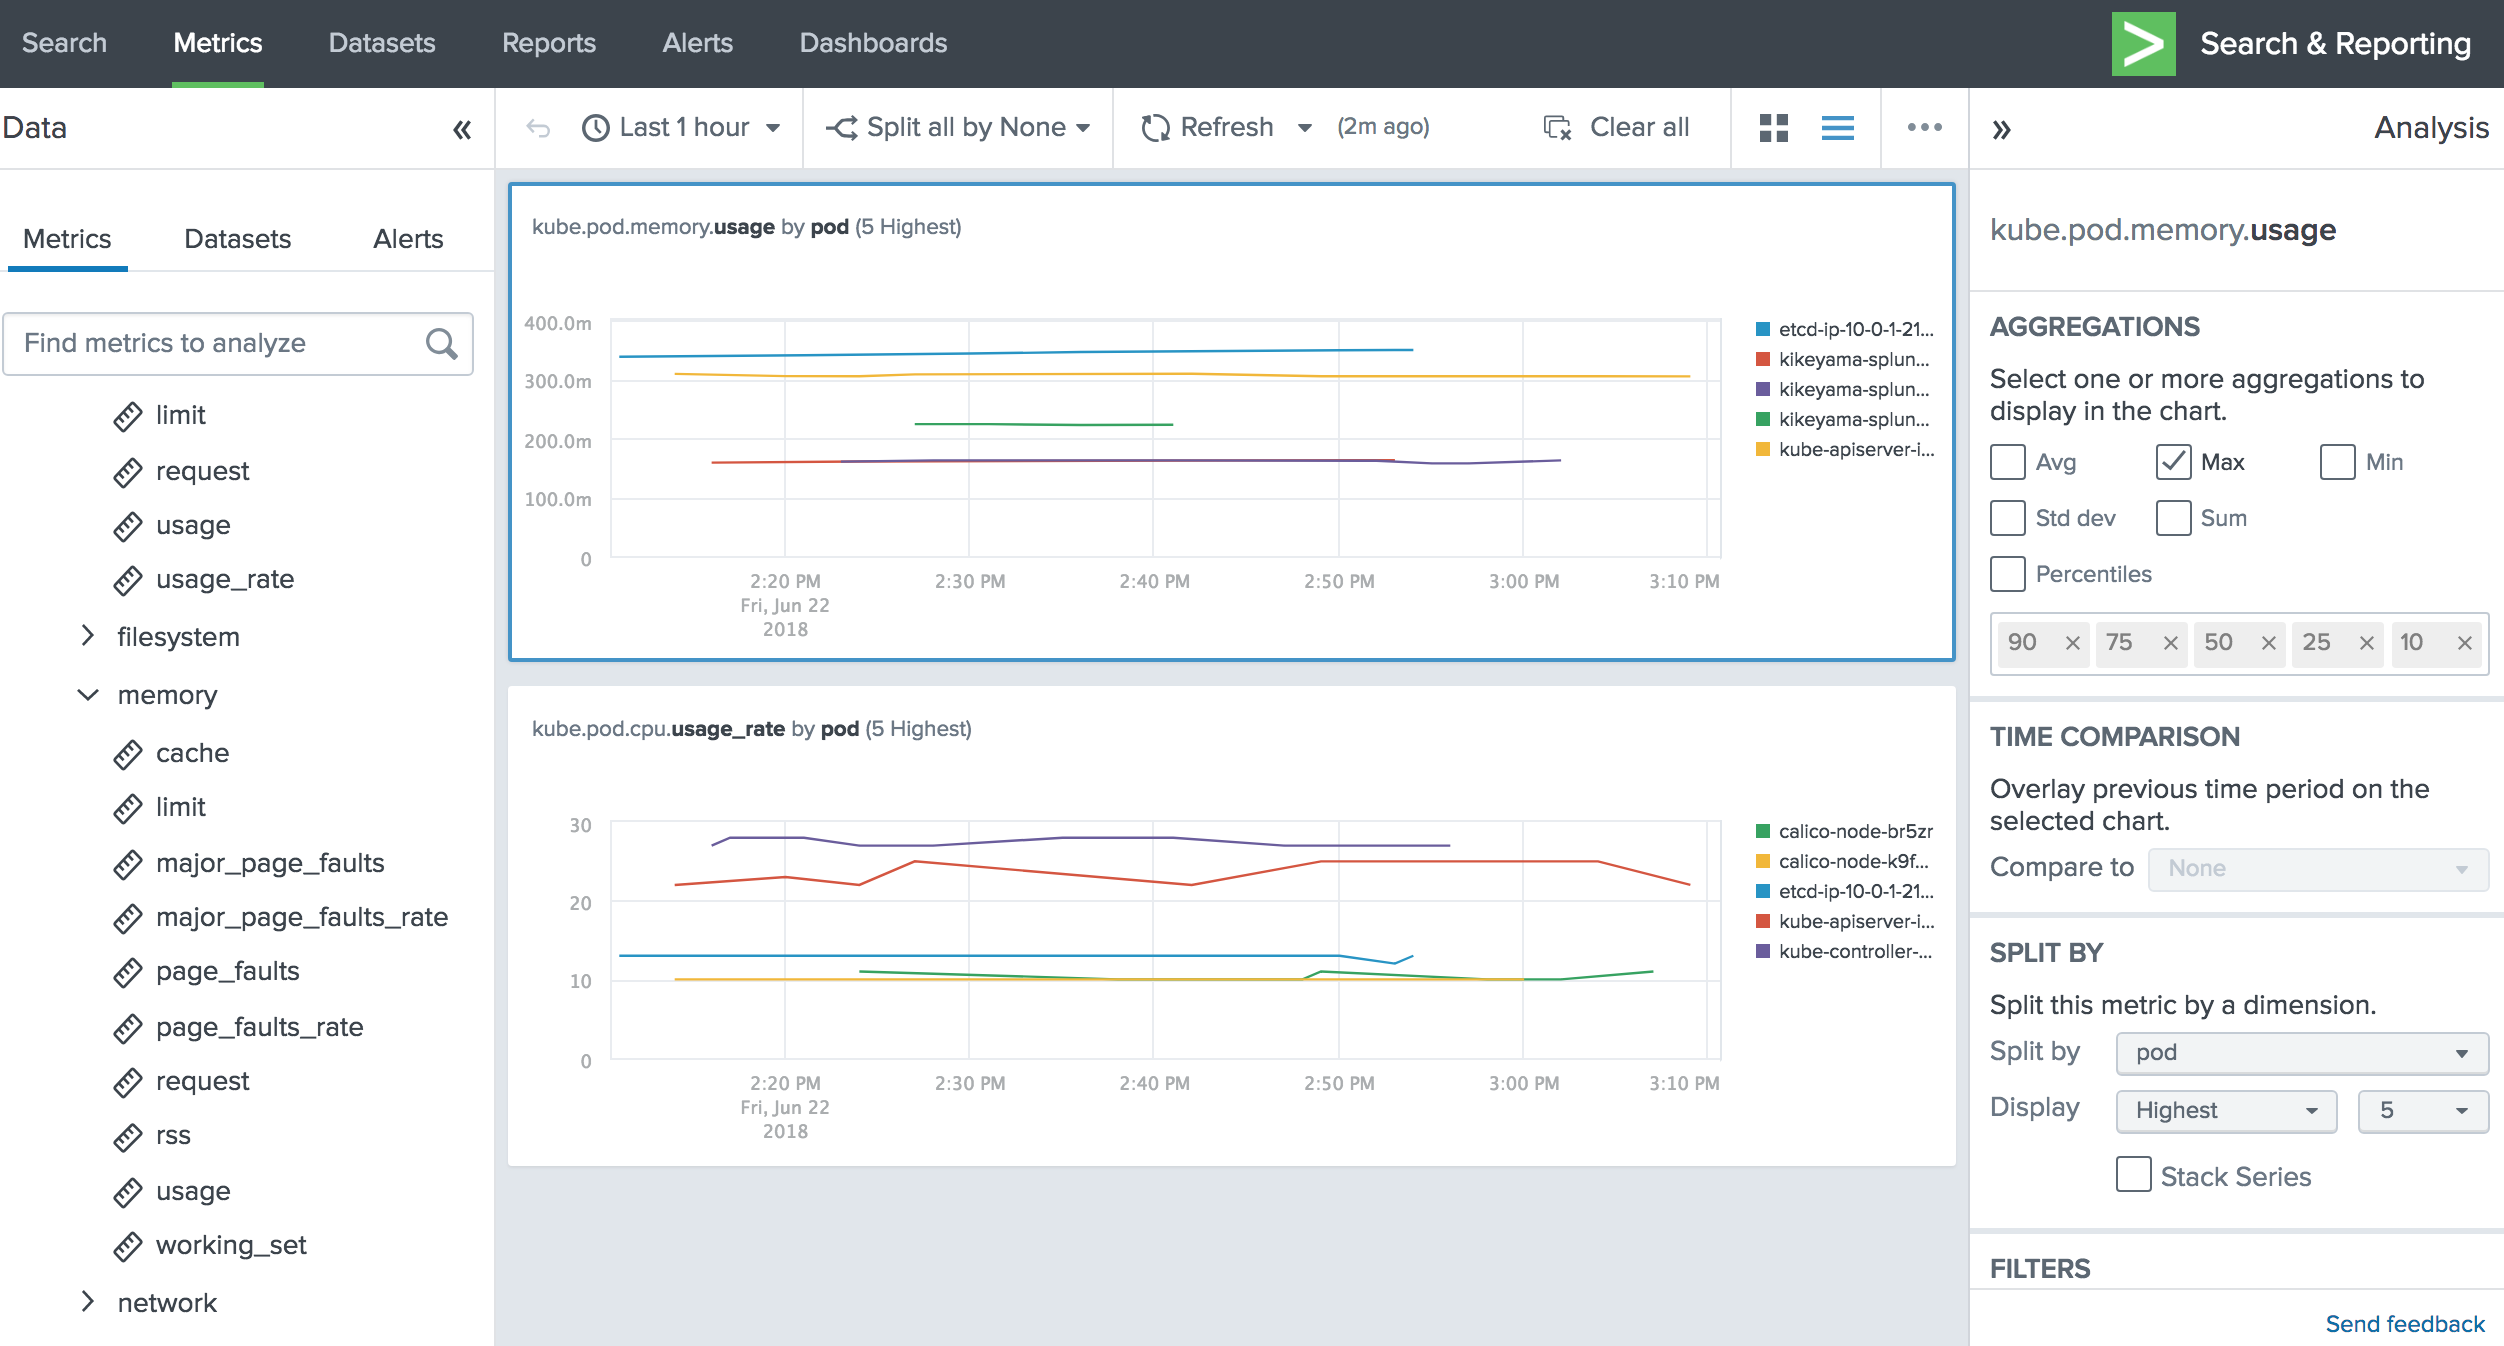Image resolution: width=2504 pixels, height=1346 pixels.
Task: Enable the Avg aggregation checkbox
Action: [x=2008, y=462]
